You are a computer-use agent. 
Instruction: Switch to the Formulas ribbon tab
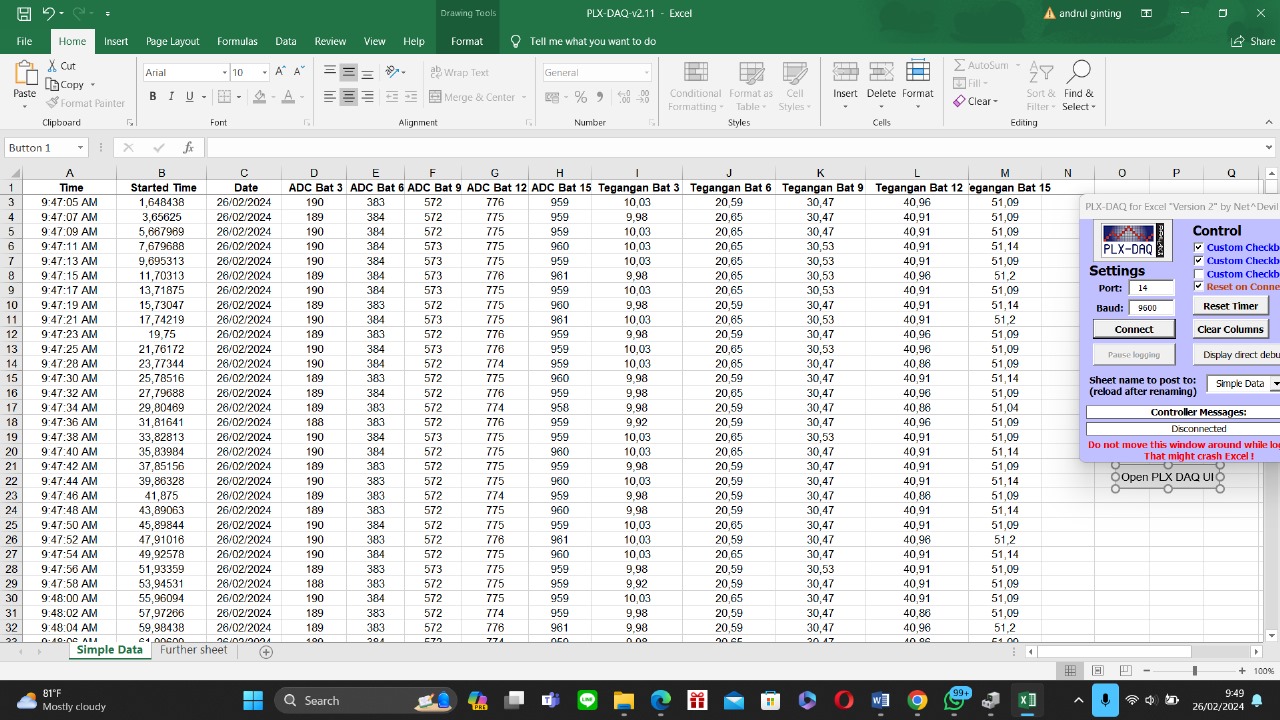[x=237, y=41]
